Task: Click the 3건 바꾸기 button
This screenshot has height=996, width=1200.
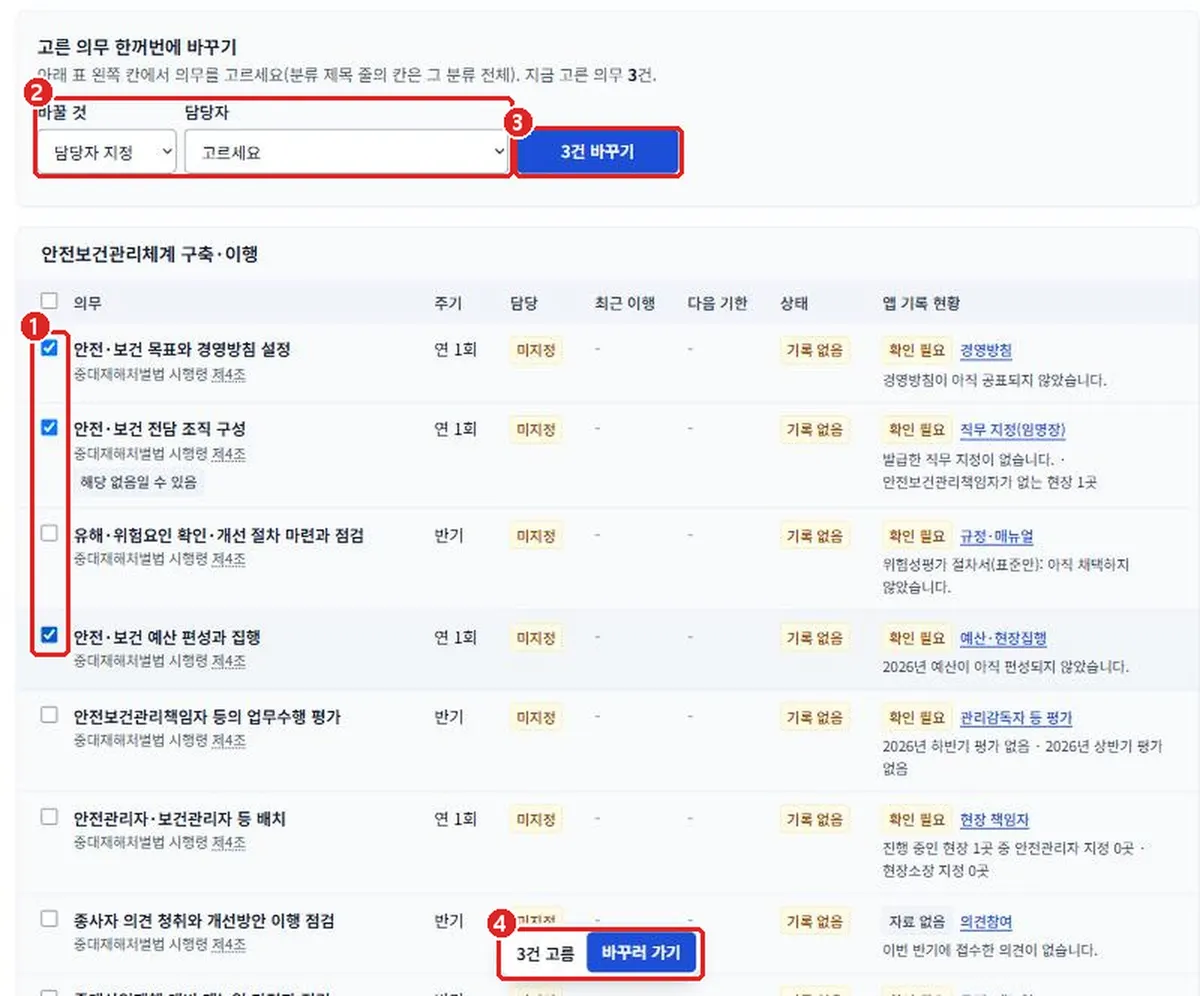Action: coord(598,152)
